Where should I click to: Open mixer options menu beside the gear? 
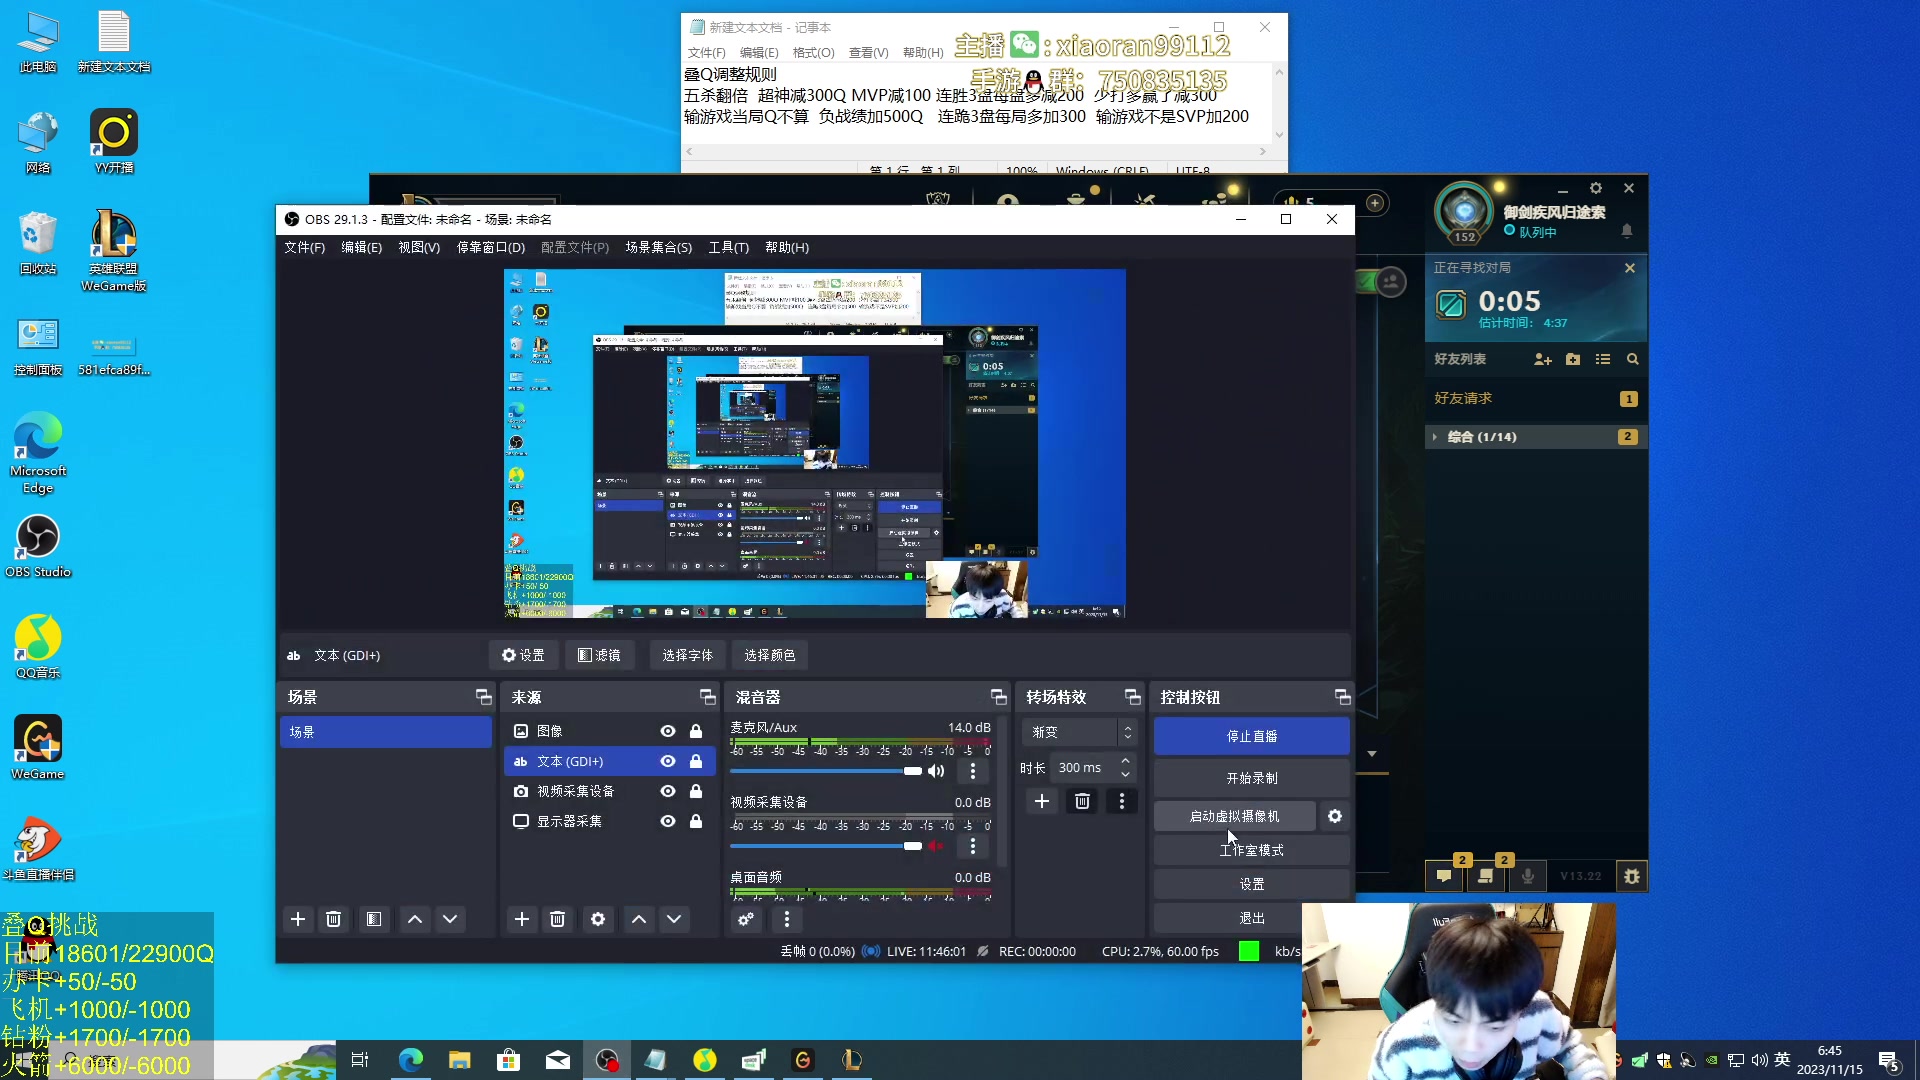pos(787,919)
